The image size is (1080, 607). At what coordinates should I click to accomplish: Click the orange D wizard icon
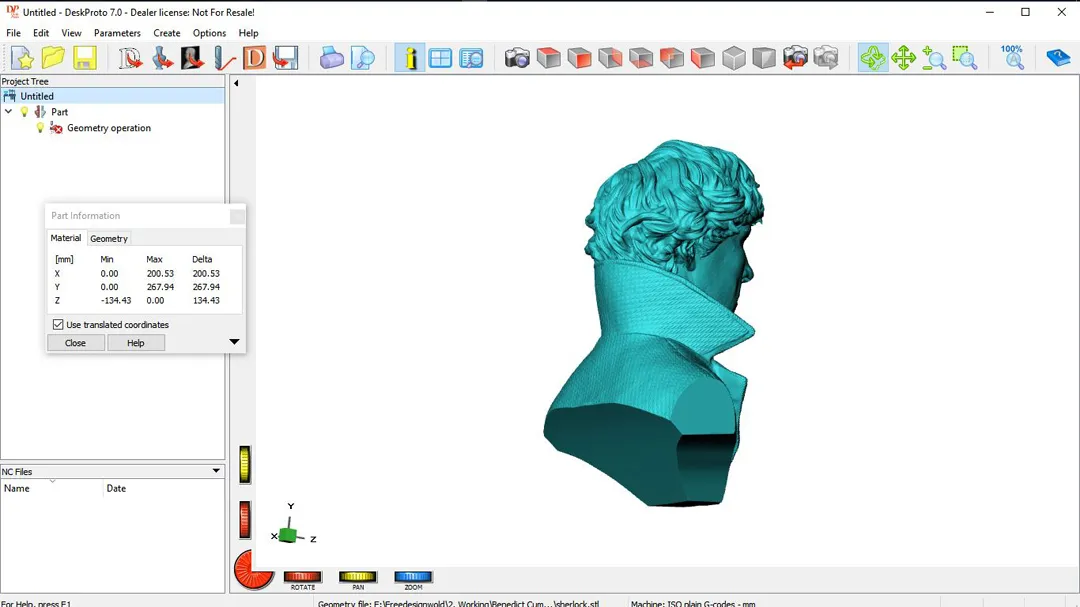[x=254, y=59]
